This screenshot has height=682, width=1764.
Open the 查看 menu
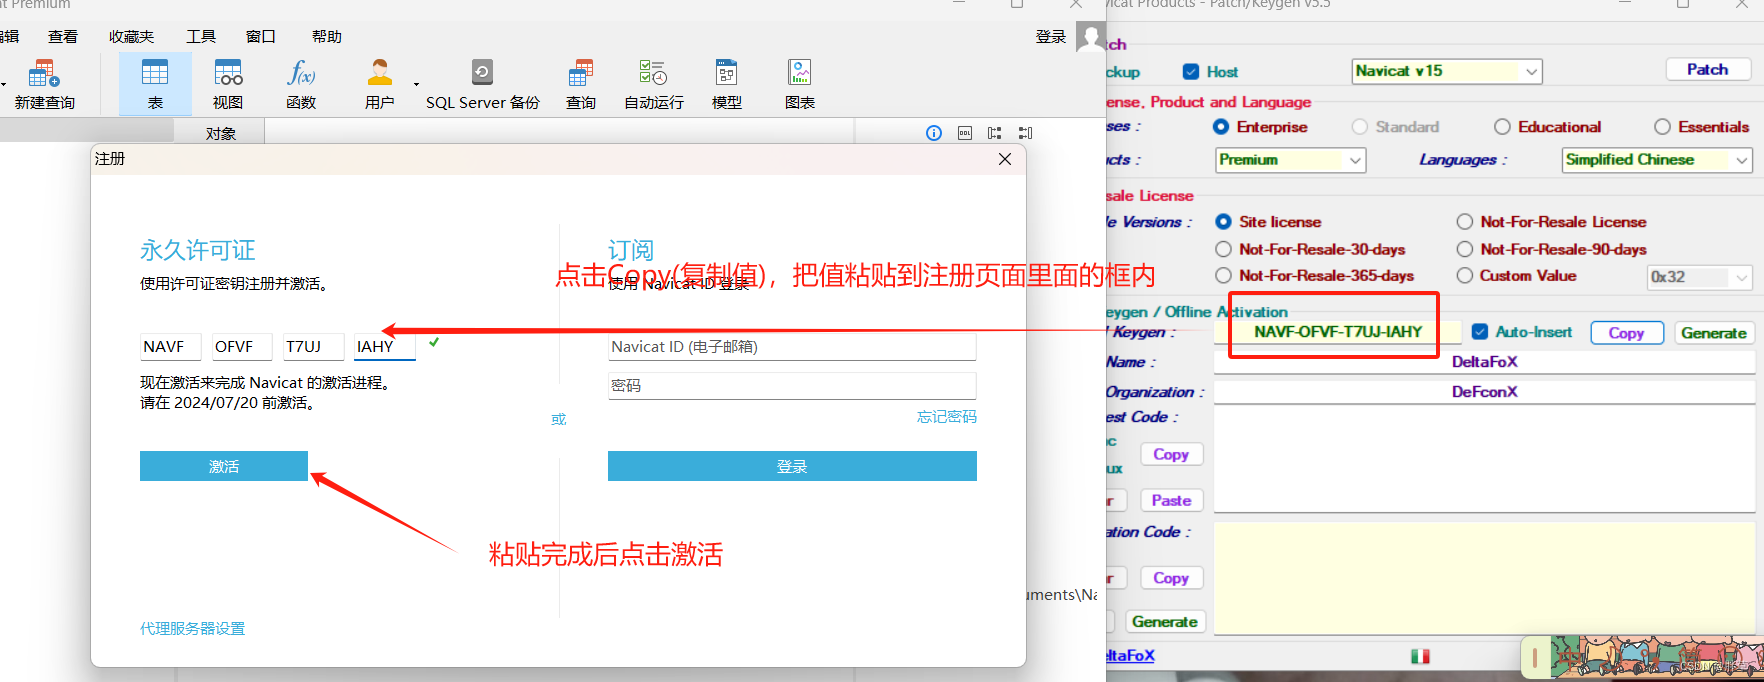pos(63,37)
